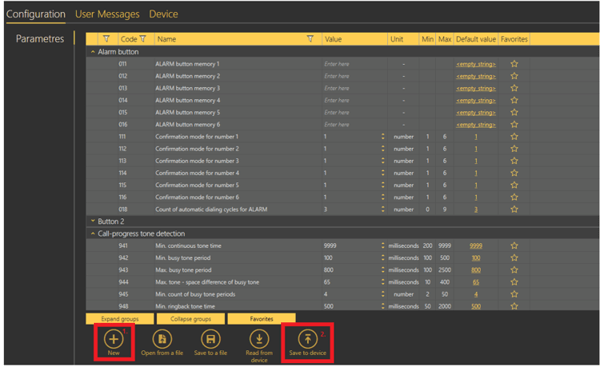Select Parametres in the side panel
600x367 pixels.
40,39
